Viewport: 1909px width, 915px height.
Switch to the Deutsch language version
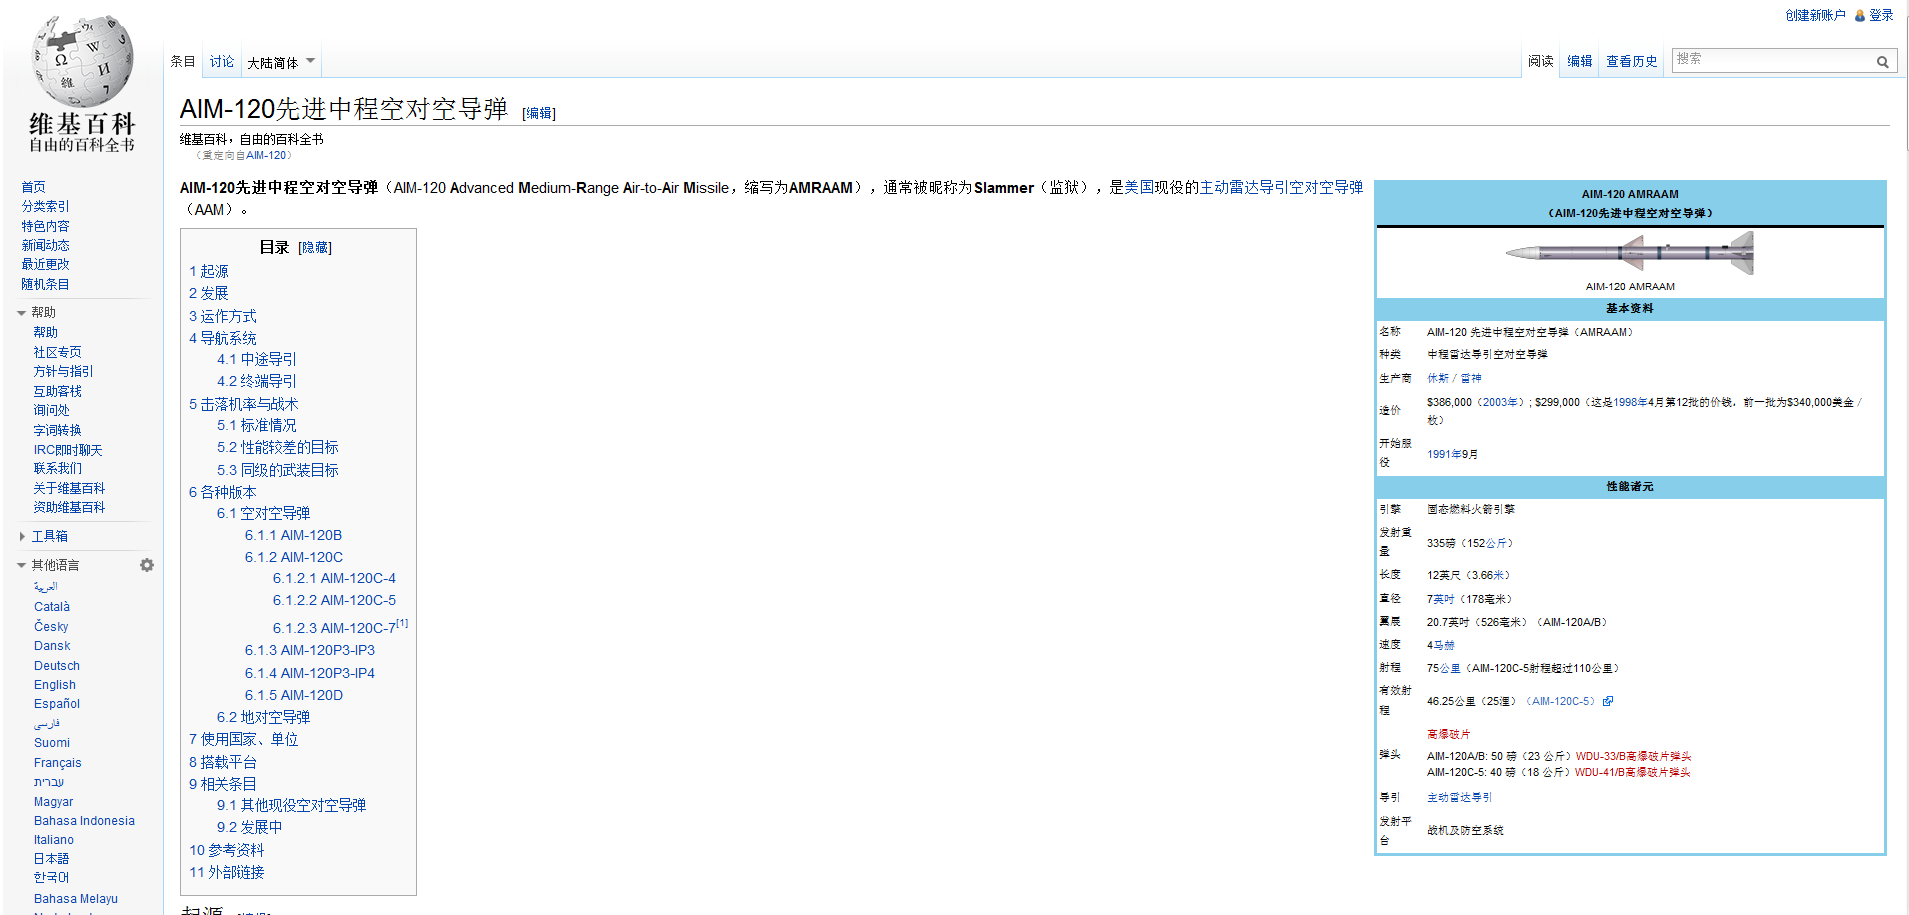pos(57,666)
